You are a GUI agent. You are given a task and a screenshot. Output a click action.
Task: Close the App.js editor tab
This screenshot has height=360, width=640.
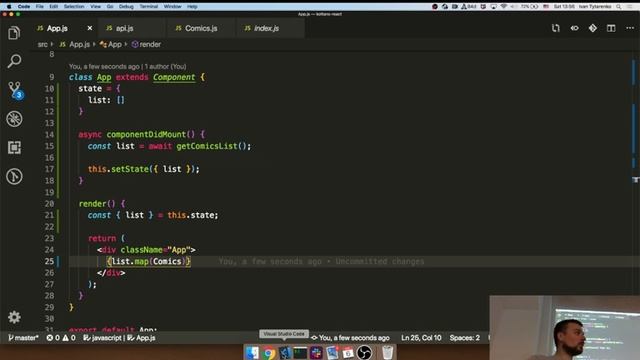tap(90, 28)
